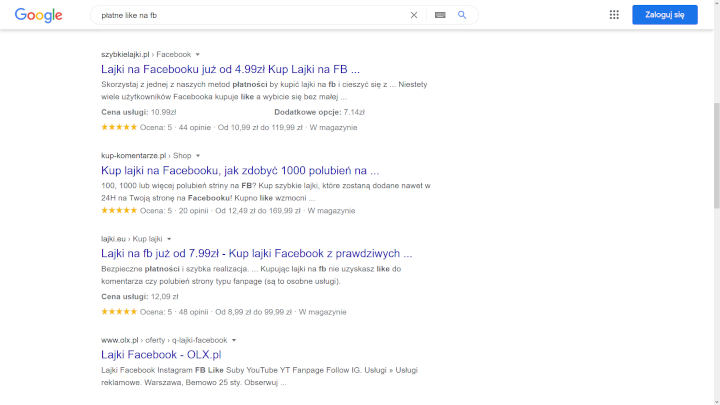Image resolution: width=720 pixels, height=405 pixels.
Task: Expand the arrow next to szybkielajki.pl › Facebook
Action: (198, 54)
